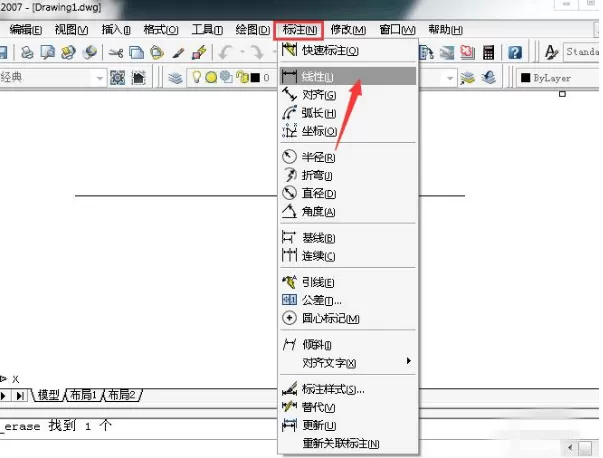The image size is (603, 458).
Task: Toggle layer 0 freeze sun icon
Action: pyautogui.click(x=211, y=78)
